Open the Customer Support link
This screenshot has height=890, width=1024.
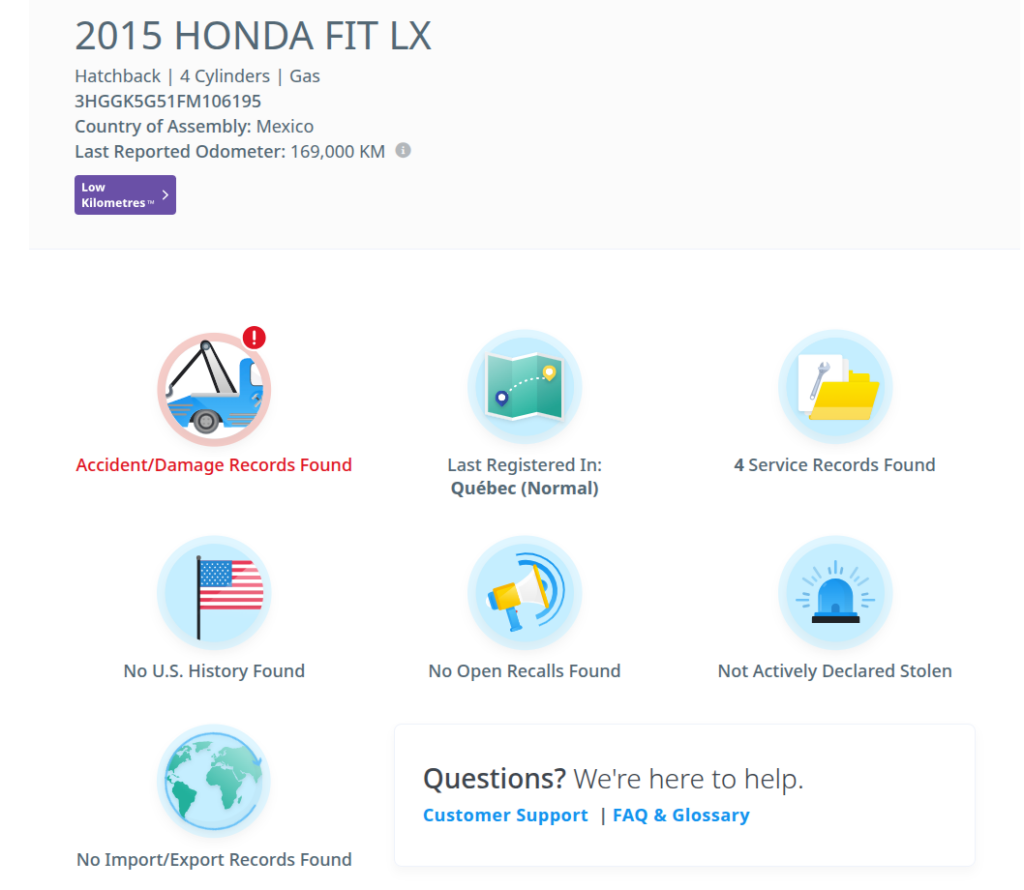point(505,815)
